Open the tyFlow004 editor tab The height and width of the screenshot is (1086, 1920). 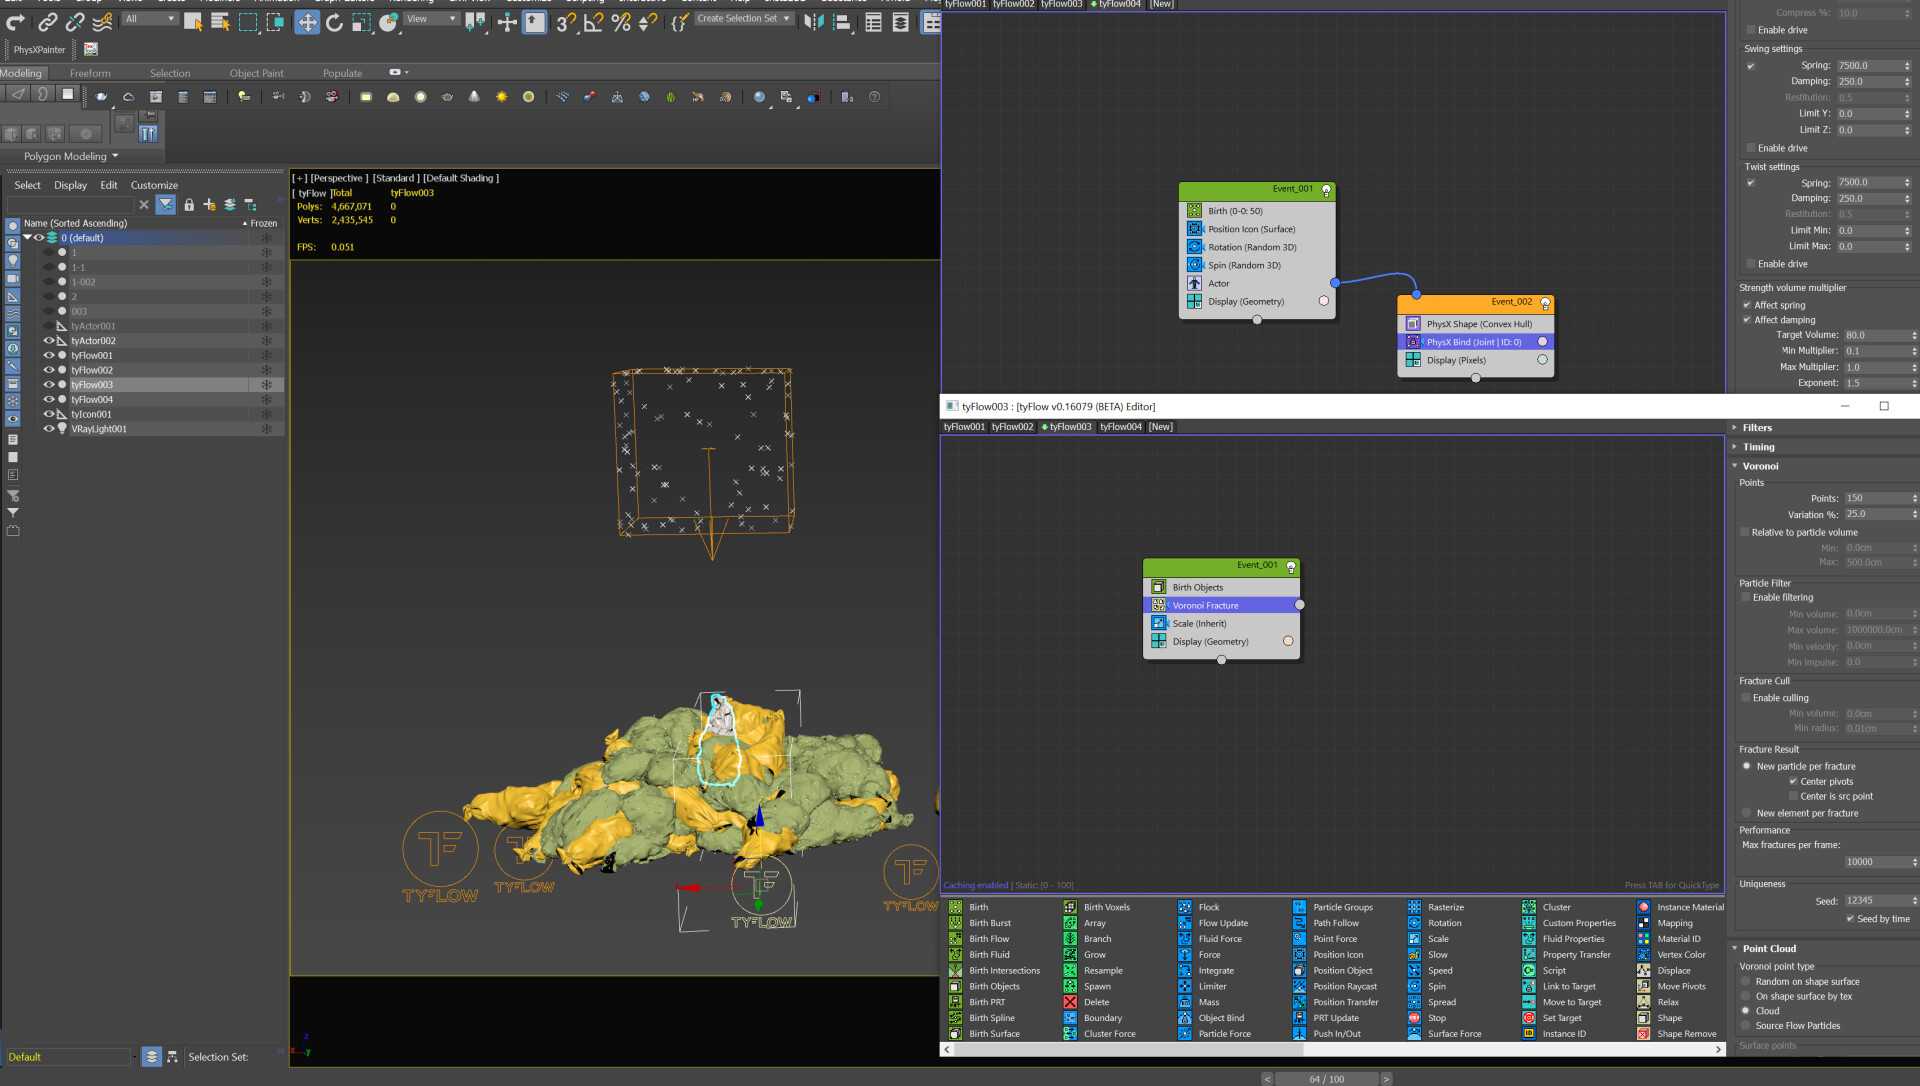(x=1120, y=427)
